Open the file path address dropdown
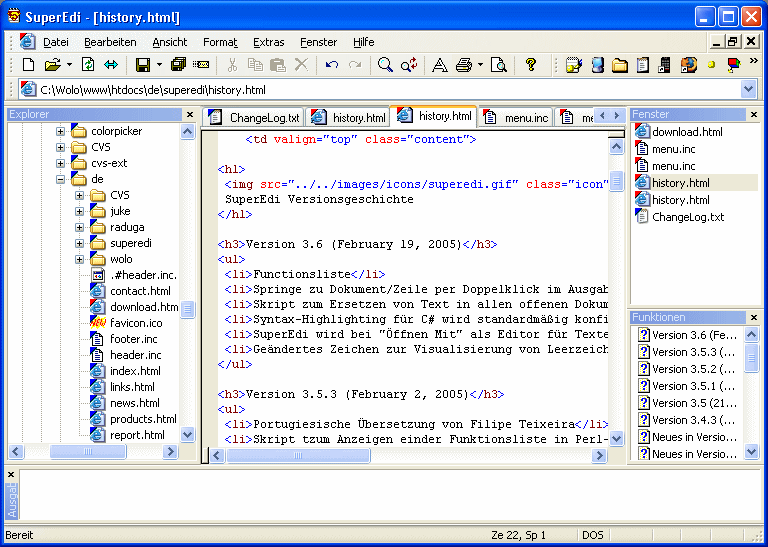 [x=748, y=90]
